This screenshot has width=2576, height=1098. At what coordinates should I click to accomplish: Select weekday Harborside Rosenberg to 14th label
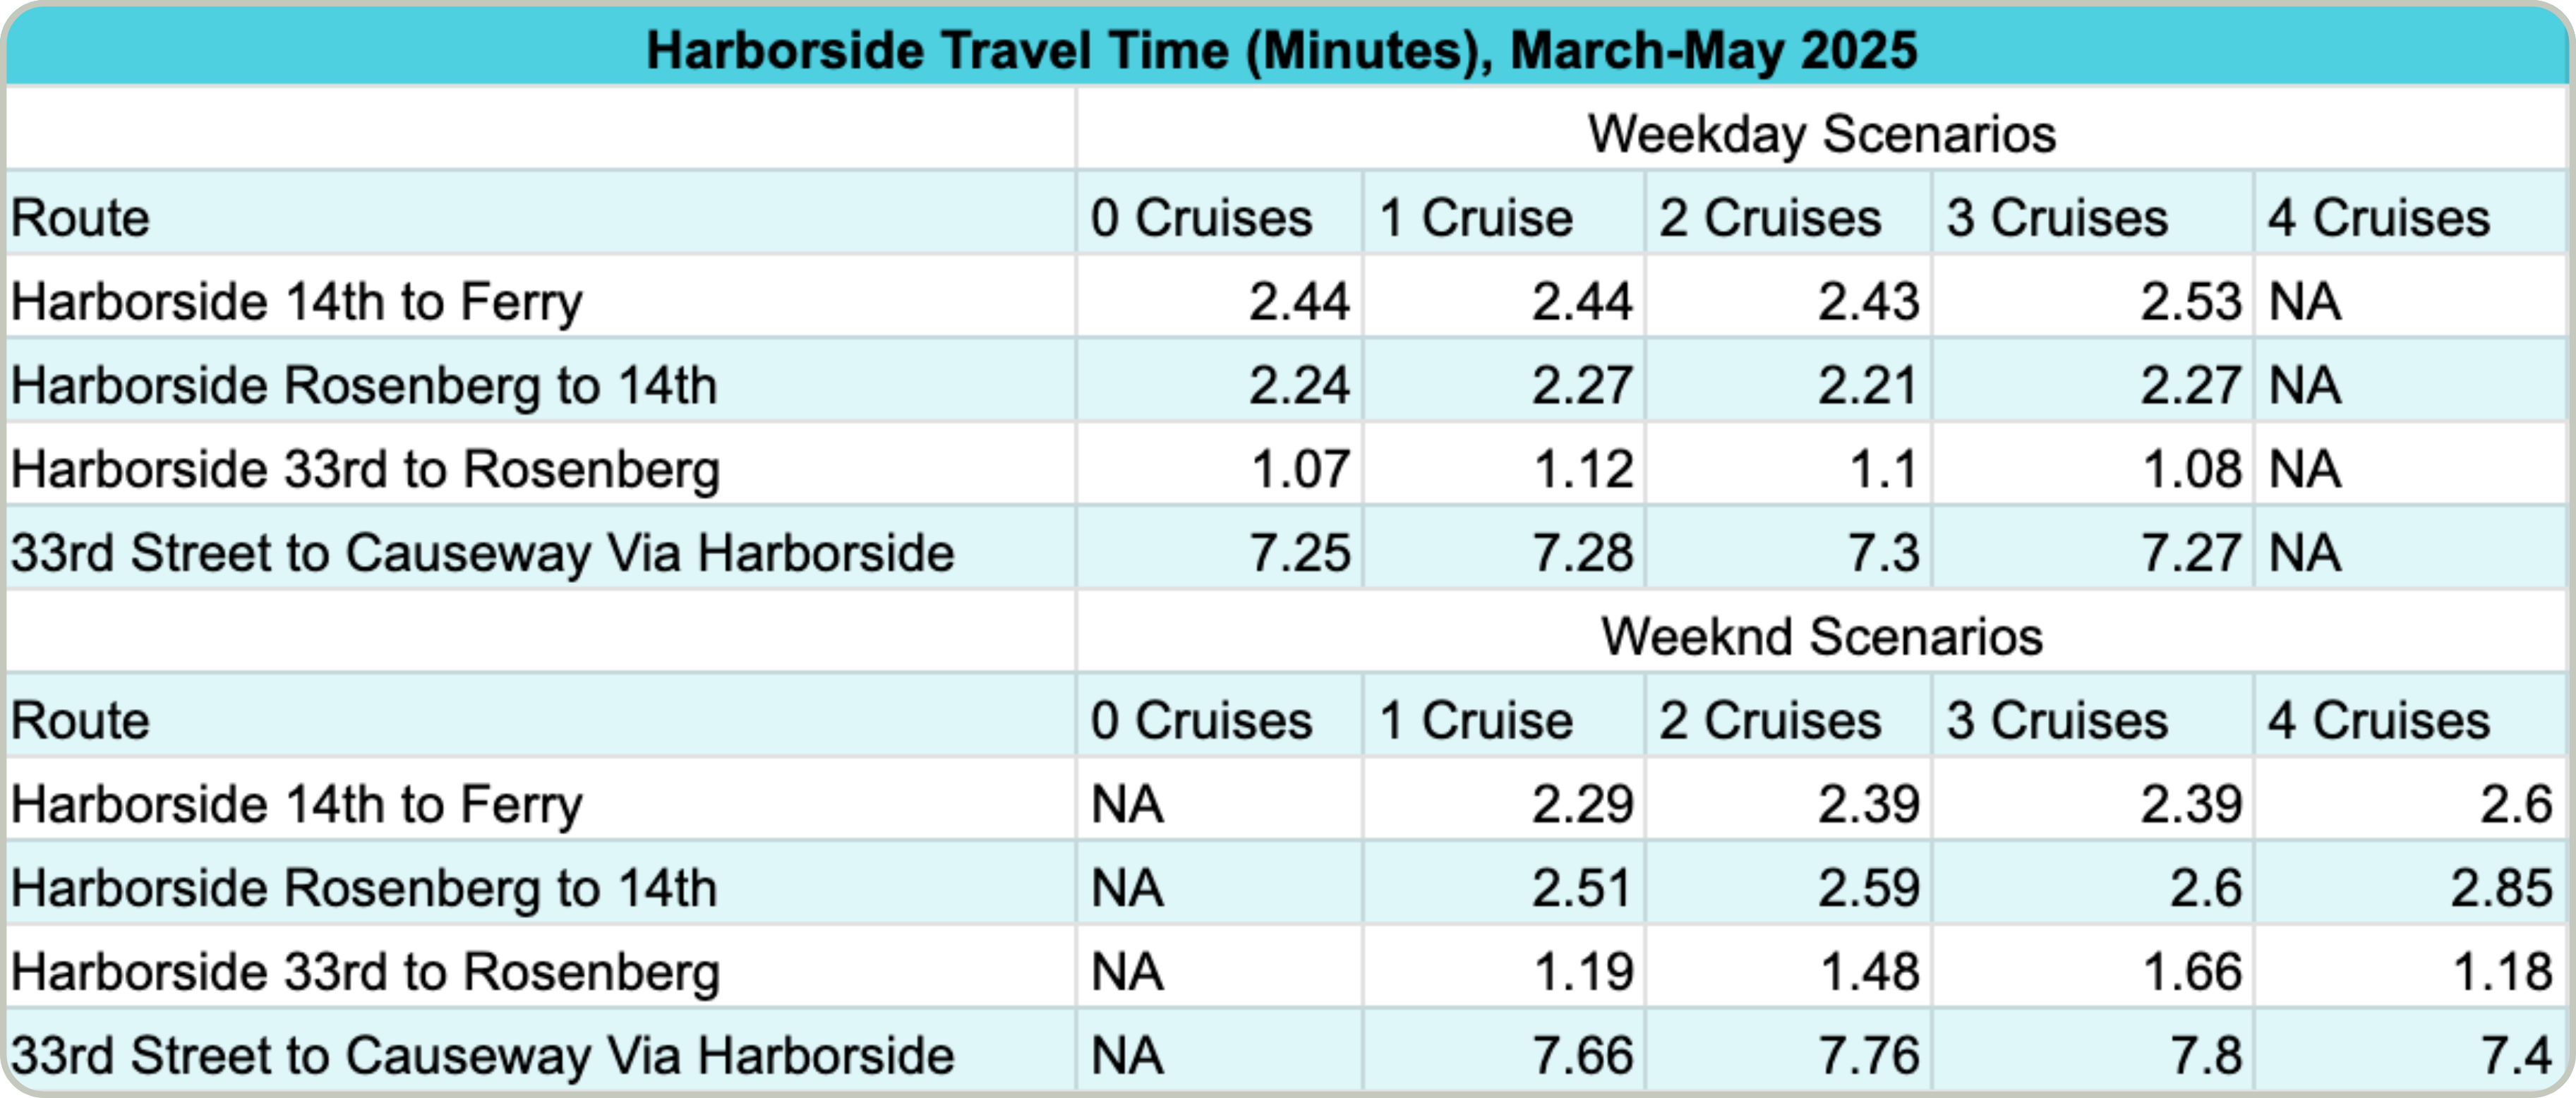click(364, 385)
